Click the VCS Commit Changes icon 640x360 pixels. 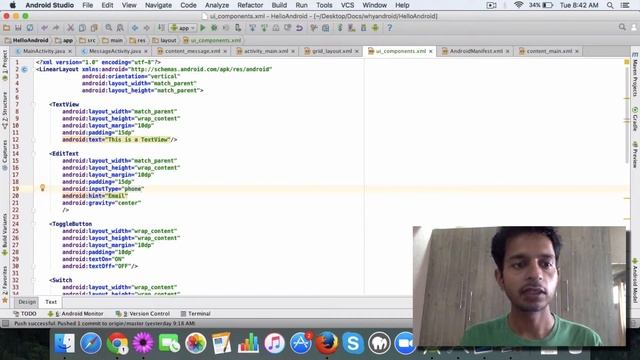coord(264,28)
